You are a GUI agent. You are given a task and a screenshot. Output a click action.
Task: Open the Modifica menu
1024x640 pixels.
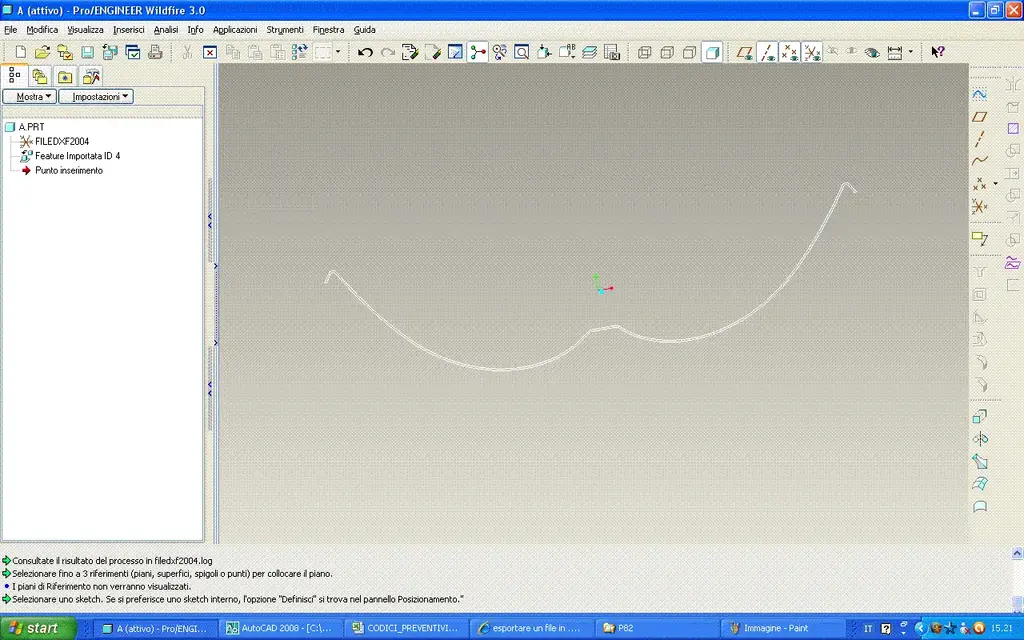click(x=42, y=29)
